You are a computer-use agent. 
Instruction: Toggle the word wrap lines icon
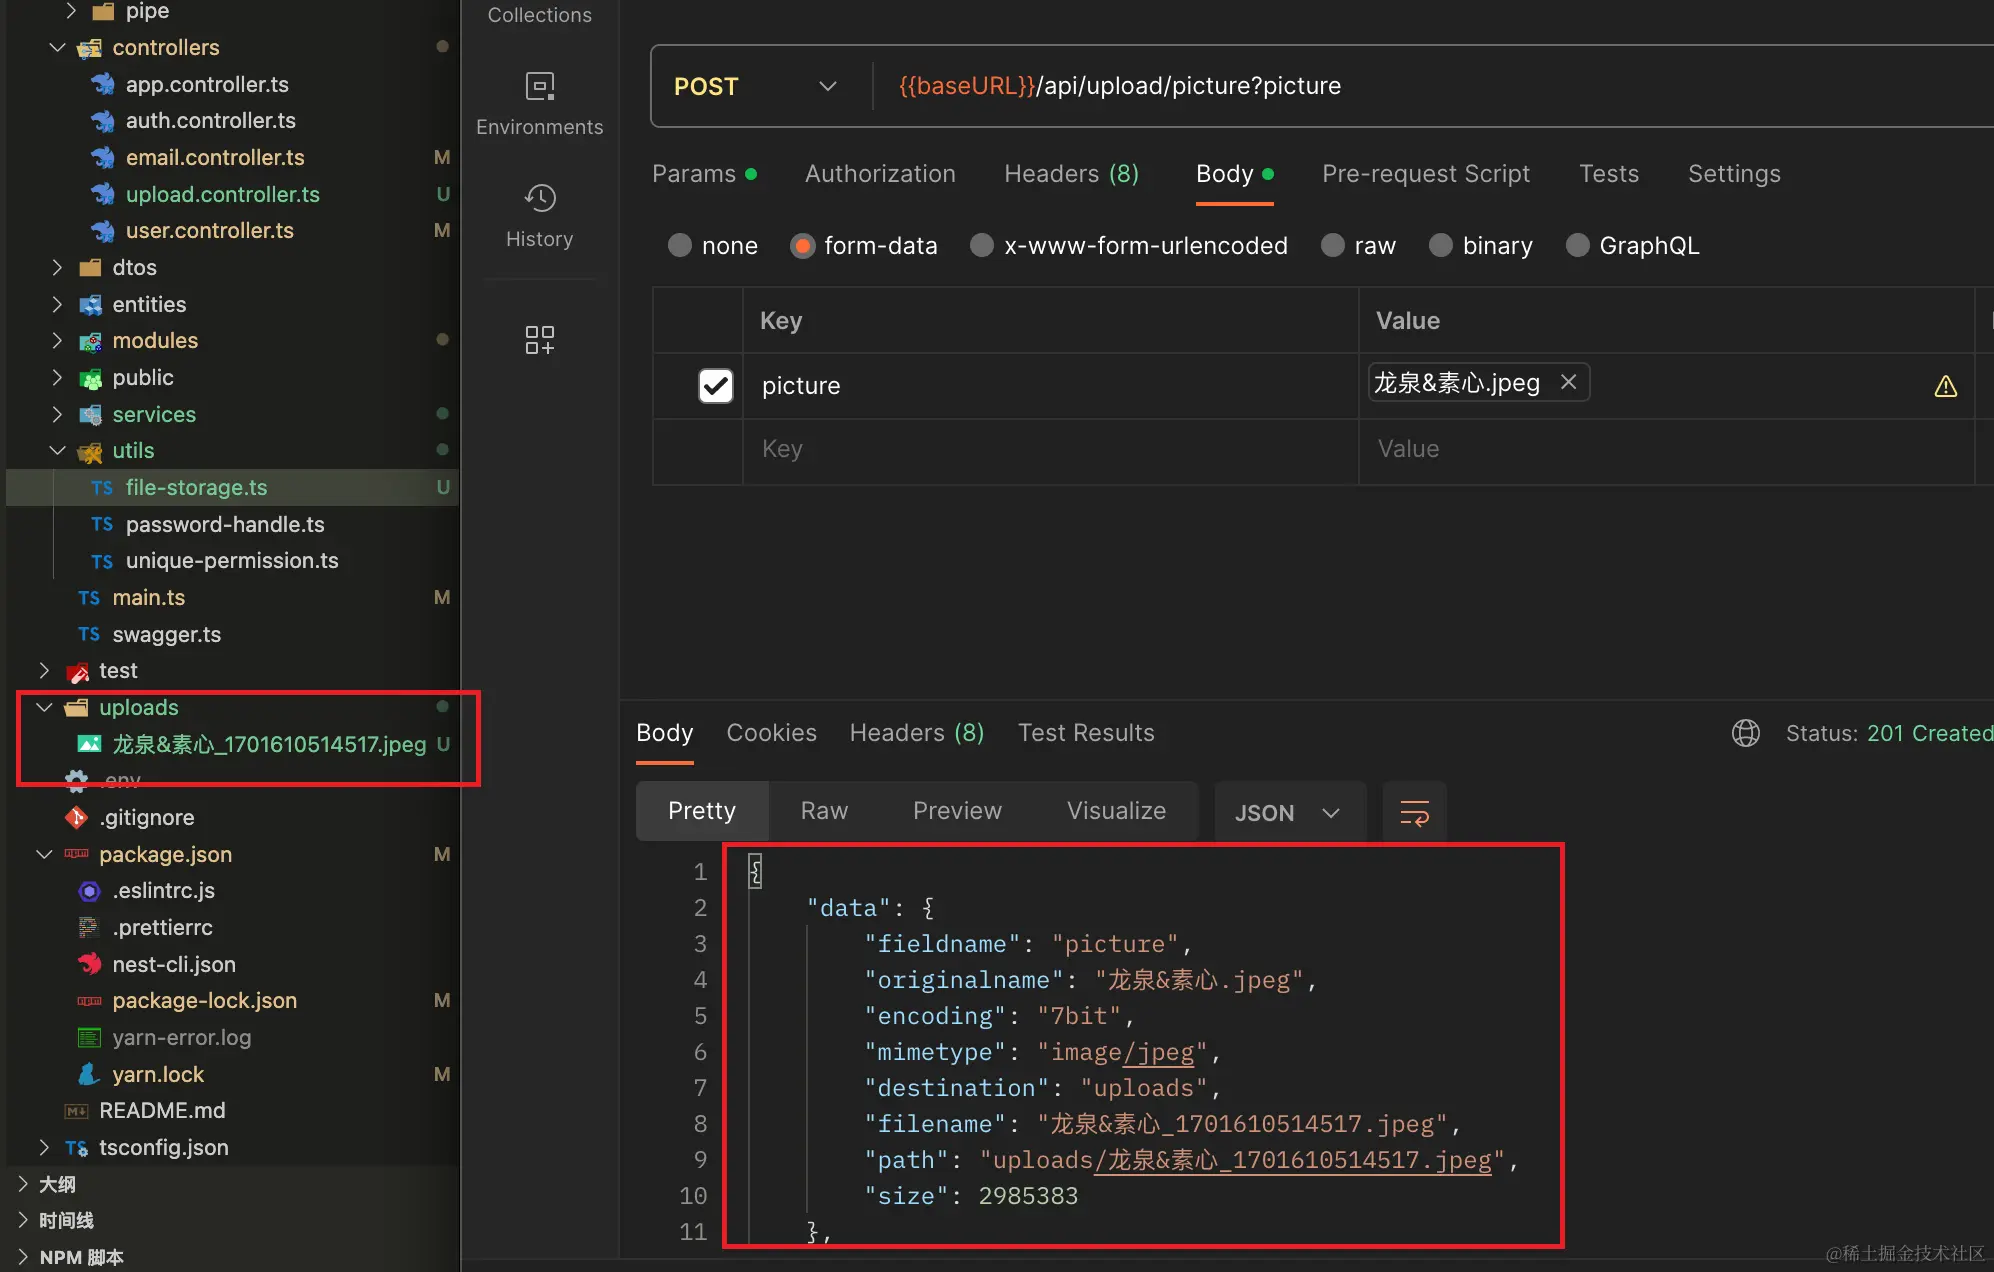pos(1414,812)
